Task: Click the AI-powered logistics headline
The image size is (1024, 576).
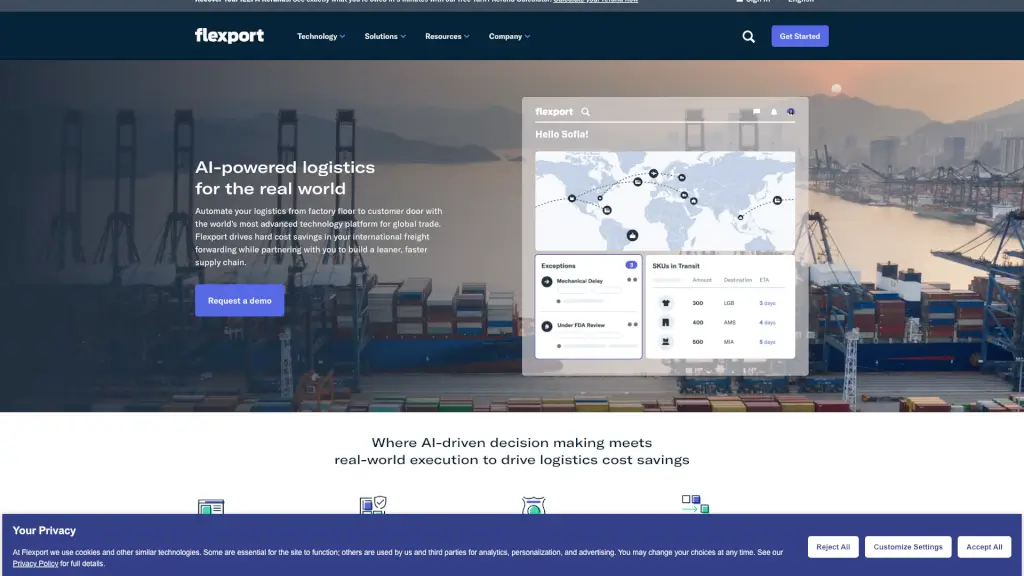Action: point(285,178)
